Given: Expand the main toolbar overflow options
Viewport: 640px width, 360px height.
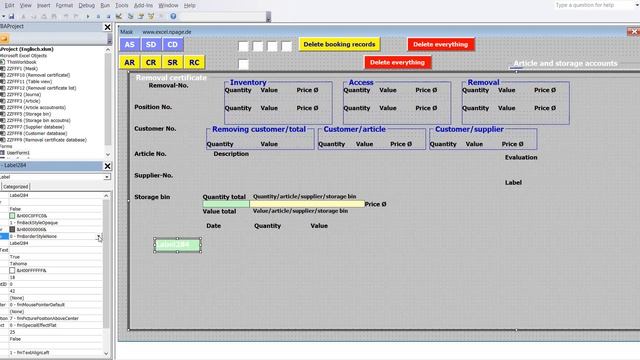Looking at the screenshot, I should [268, 17].
